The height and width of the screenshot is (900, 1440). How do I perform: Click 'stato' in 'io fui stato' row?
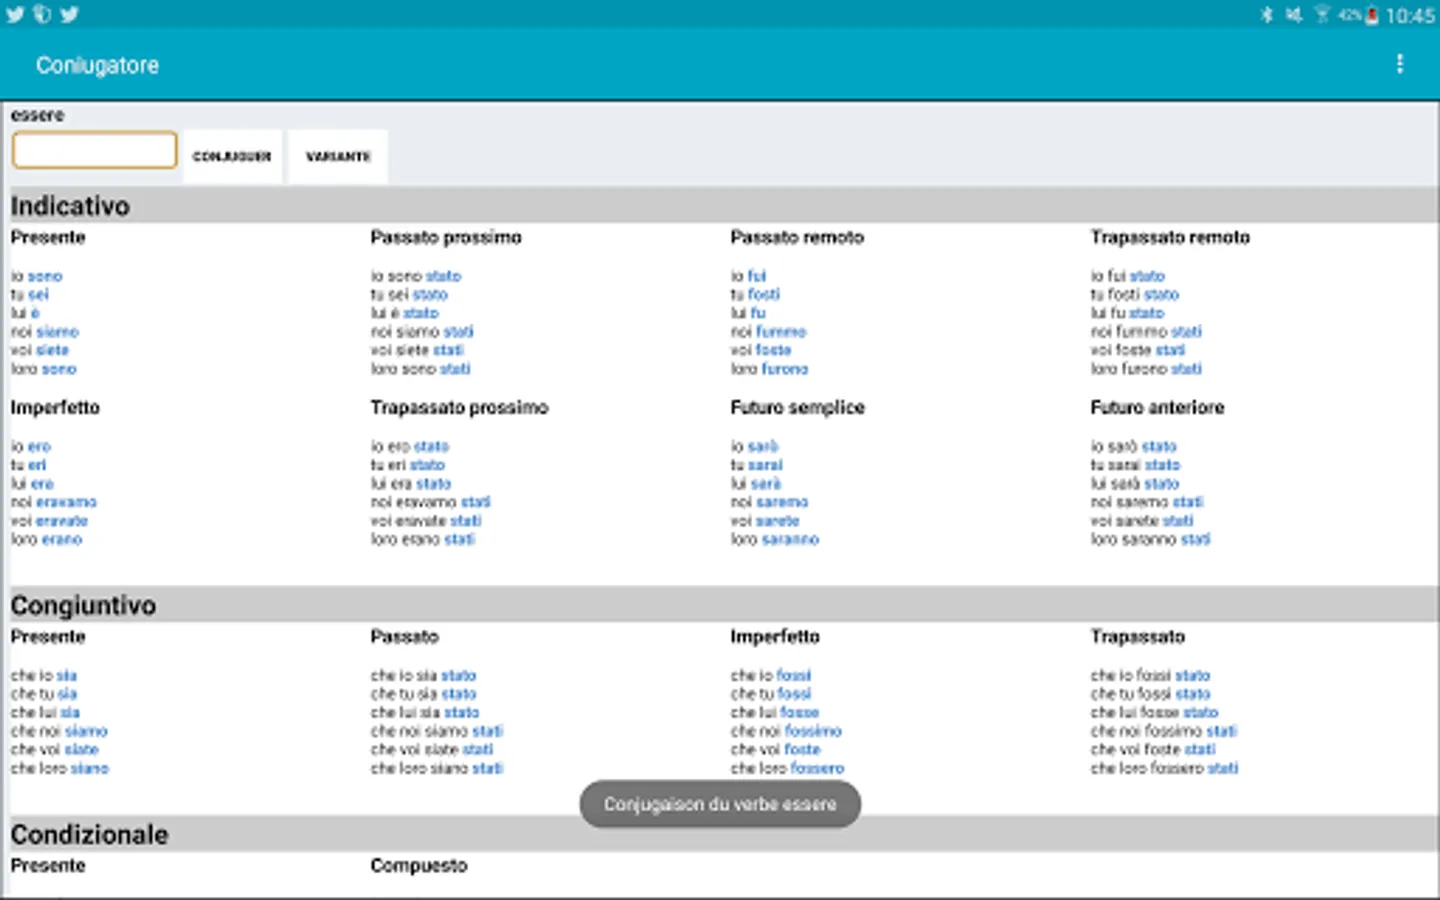1147,276
